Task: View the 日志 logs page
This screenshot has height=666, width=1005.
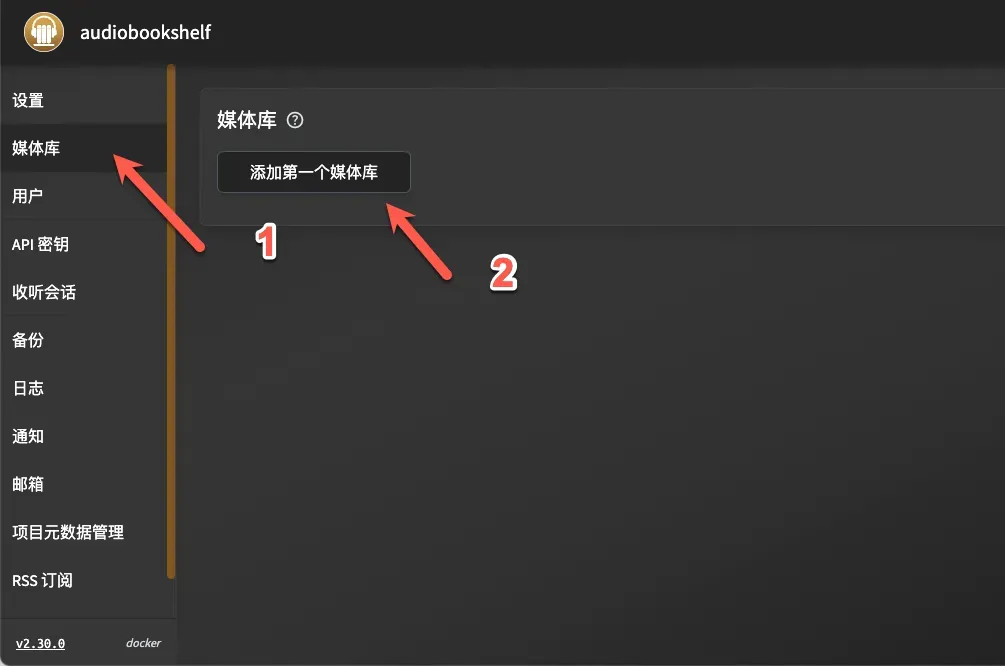Action: click(83, 388)
